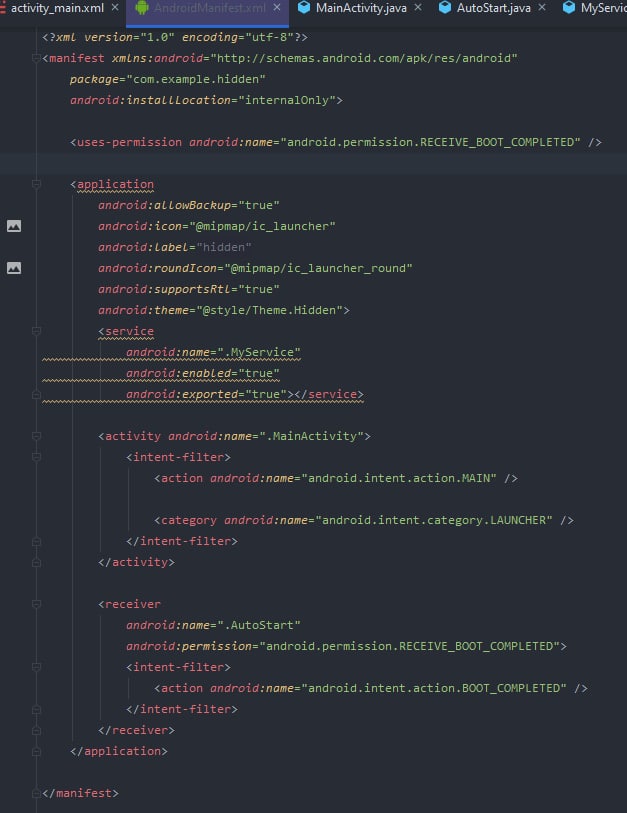This screenshot has height=813, width=627.
Task: Collapse the application tag fold marker
Action: pyautogui.click(x=36, y=184)
